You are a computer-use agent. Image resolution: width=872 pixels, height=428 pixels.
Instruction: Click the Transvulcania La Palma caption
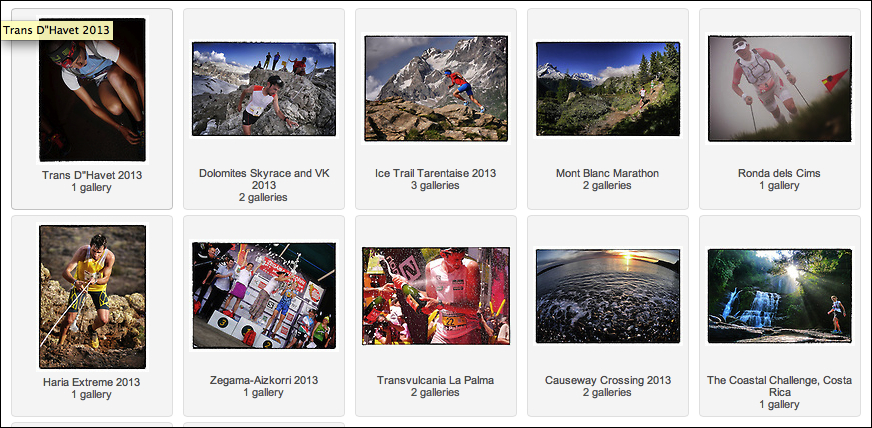(435, 381)
